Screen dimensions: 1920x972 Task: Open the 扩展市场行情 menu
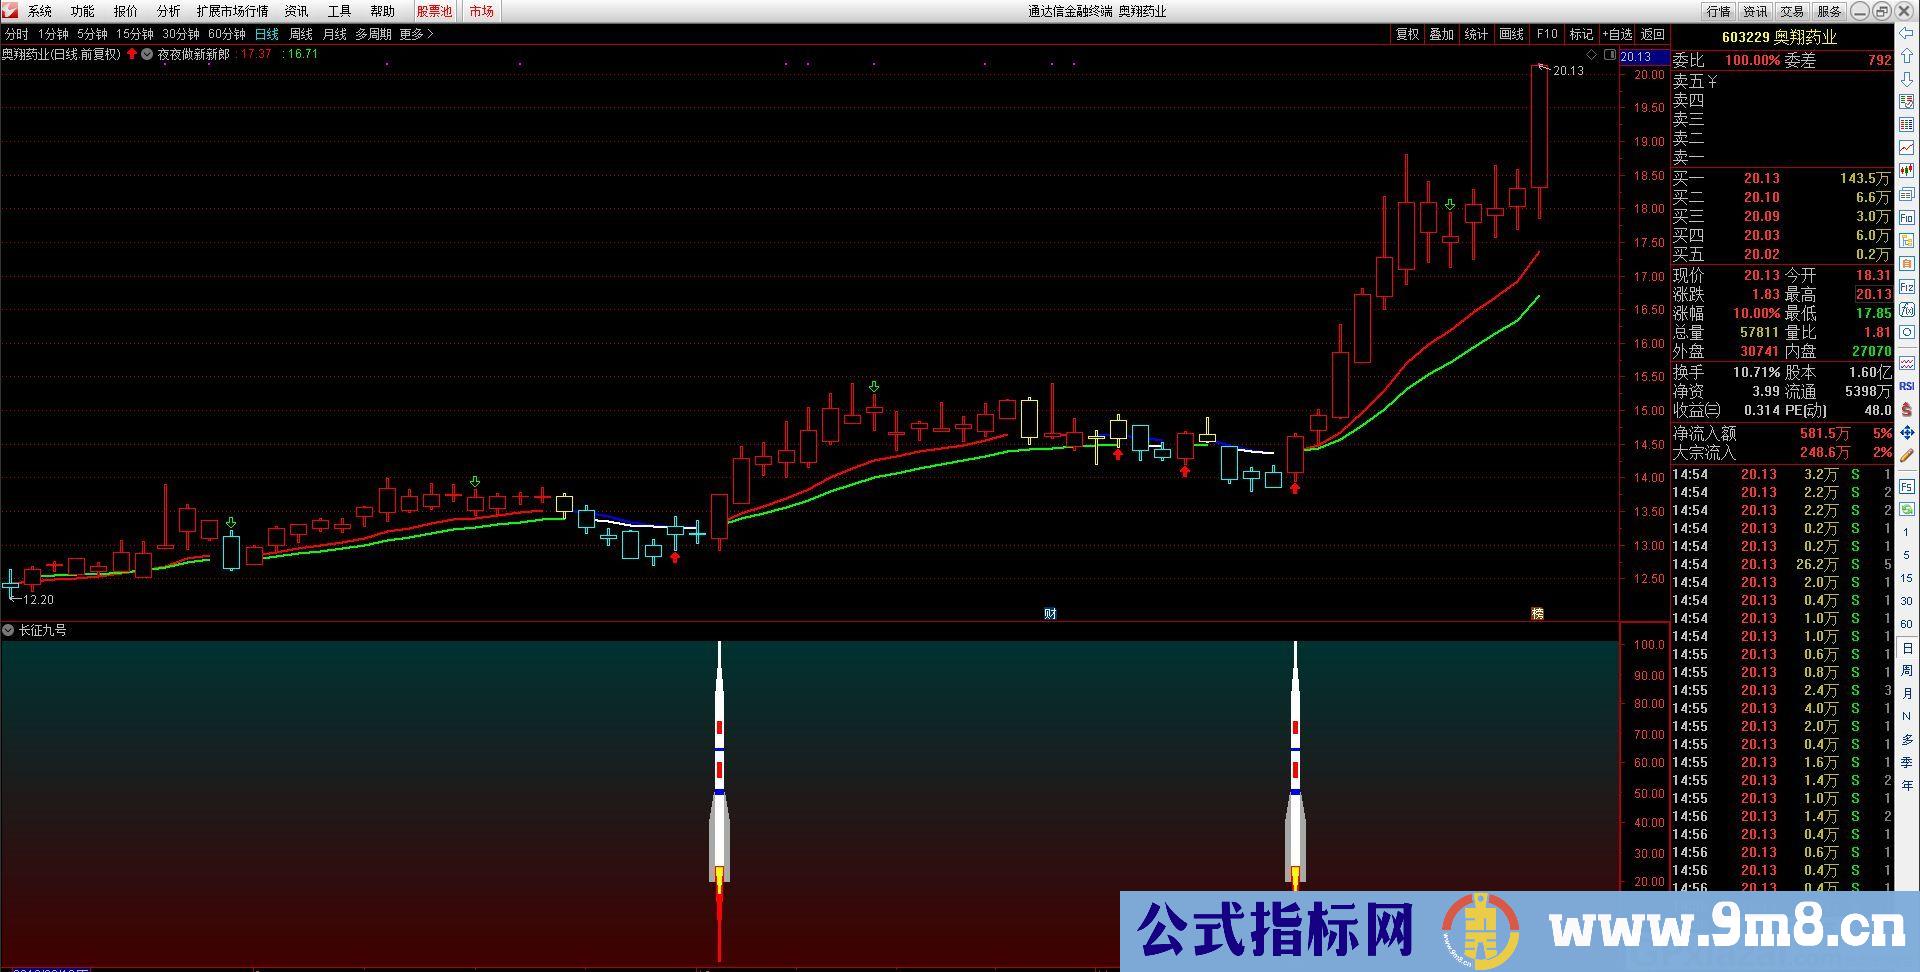[232, 11]
